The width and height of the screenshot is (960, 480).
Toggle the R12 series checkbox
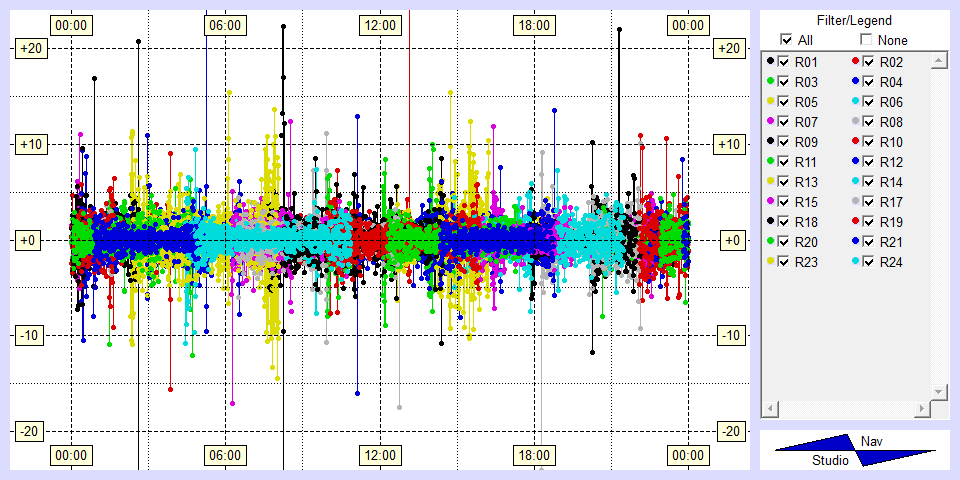tap(869, 162)
